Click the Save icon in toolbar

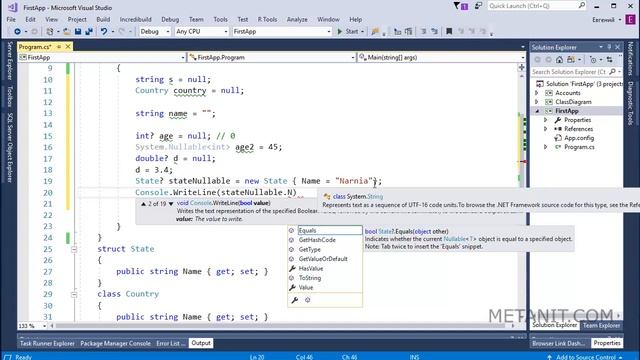(78, 31)
